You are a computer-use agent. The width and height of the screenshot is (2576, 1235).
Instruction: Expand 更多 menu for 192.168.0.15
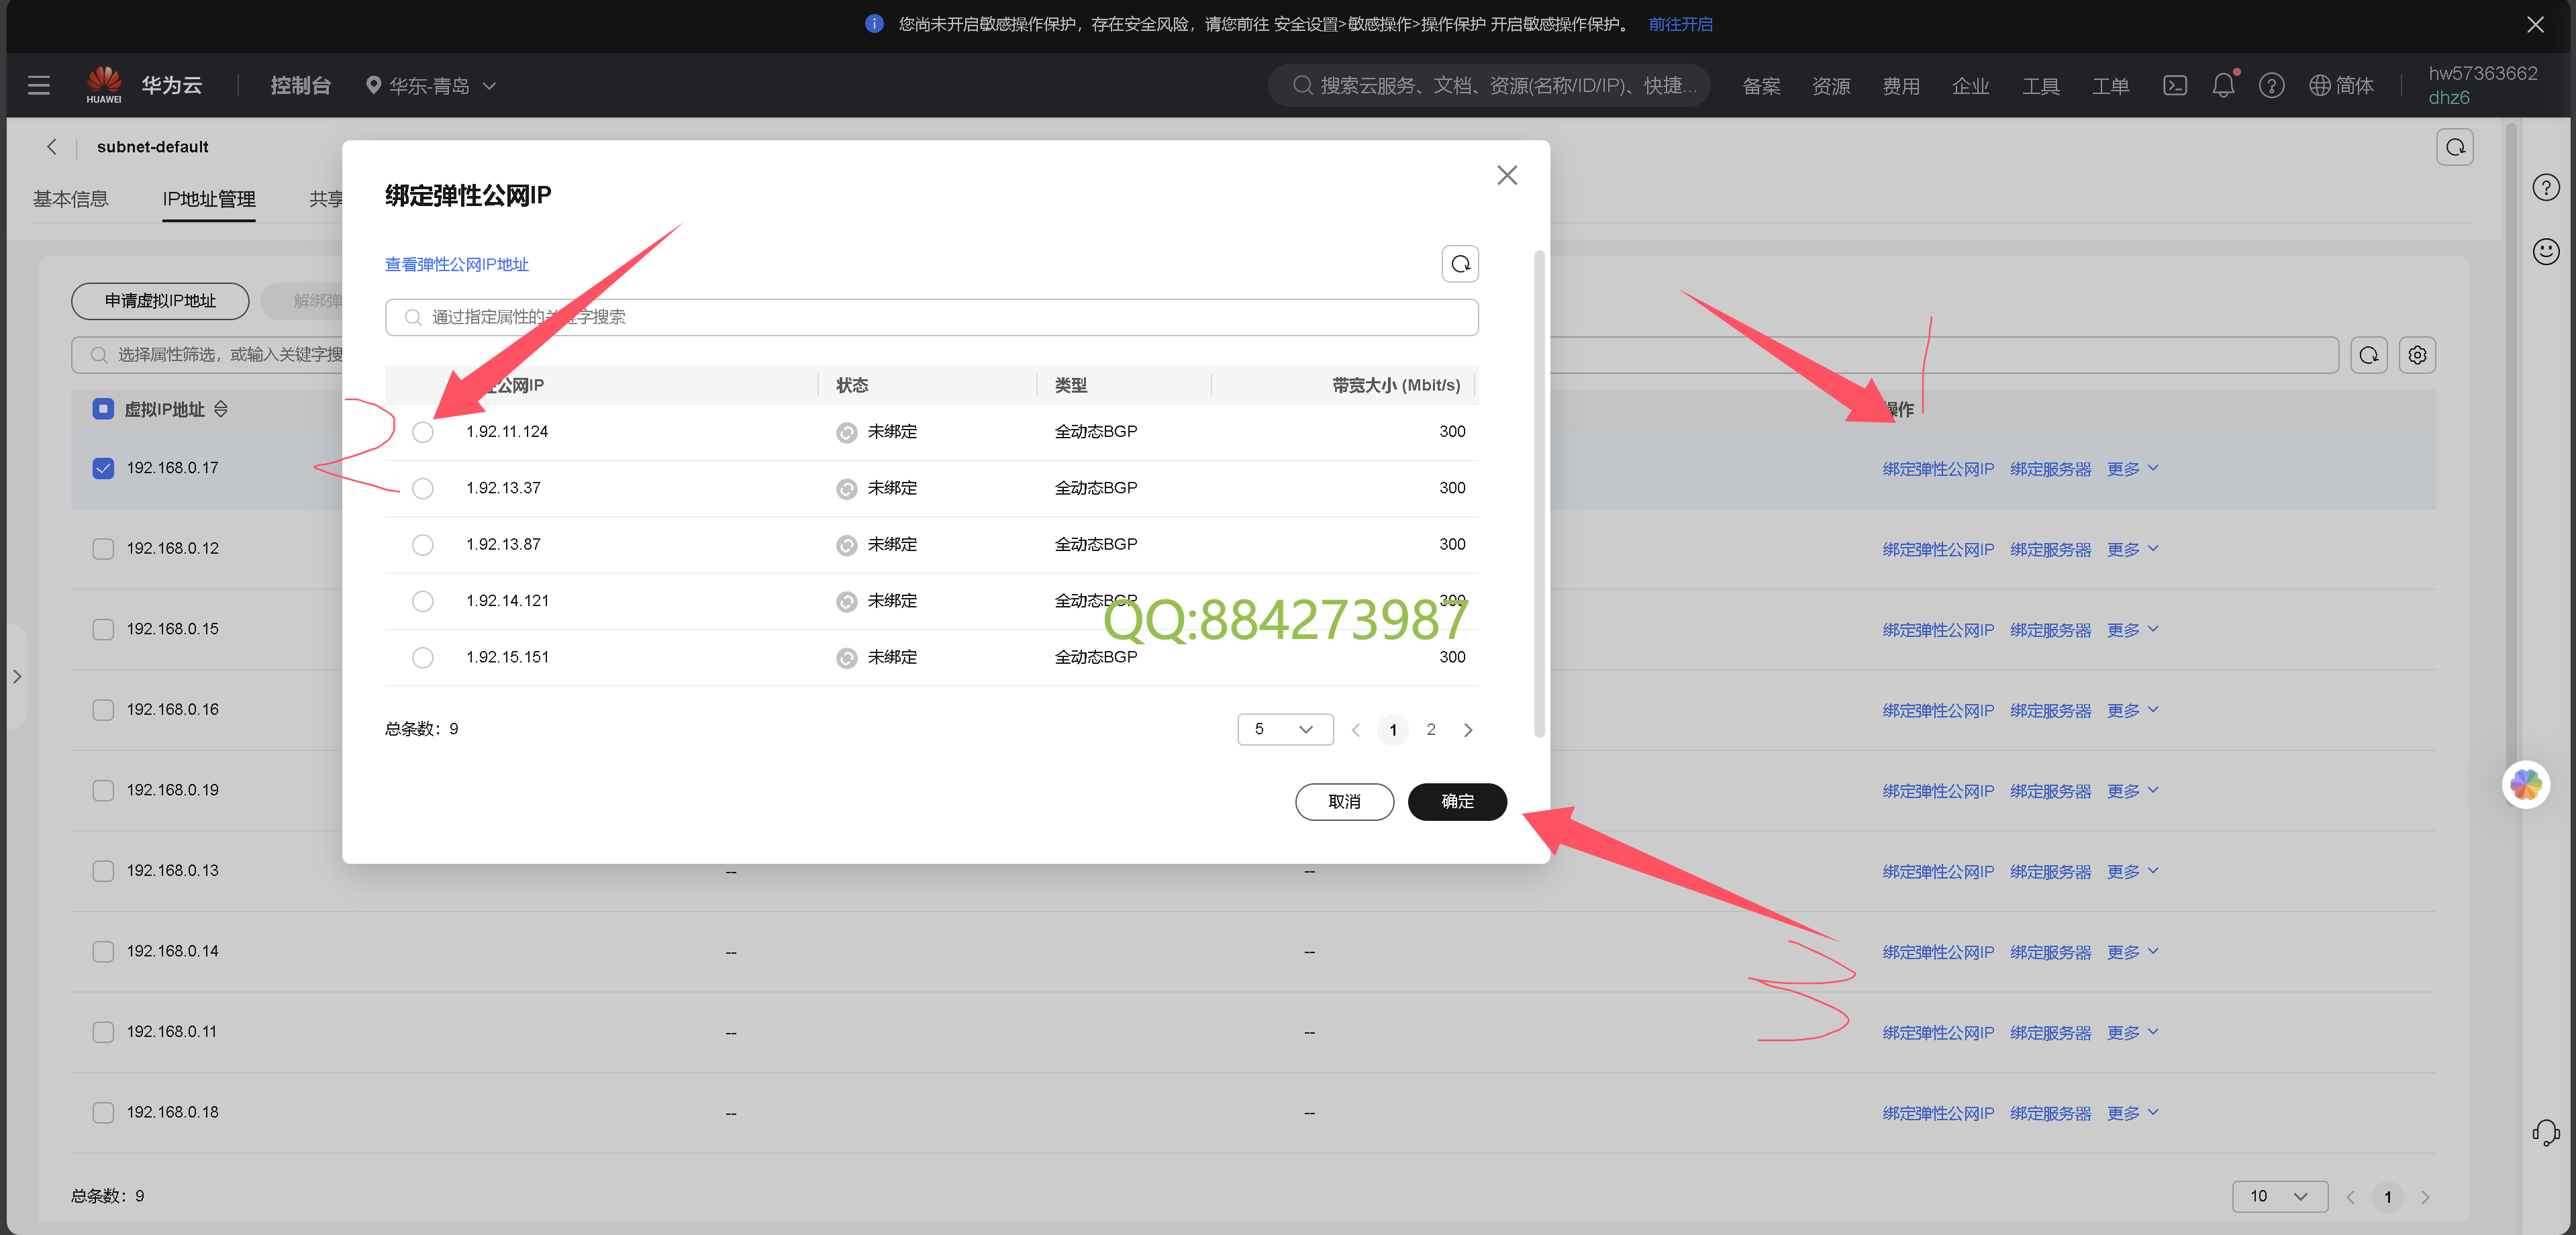pos(2132,630)
